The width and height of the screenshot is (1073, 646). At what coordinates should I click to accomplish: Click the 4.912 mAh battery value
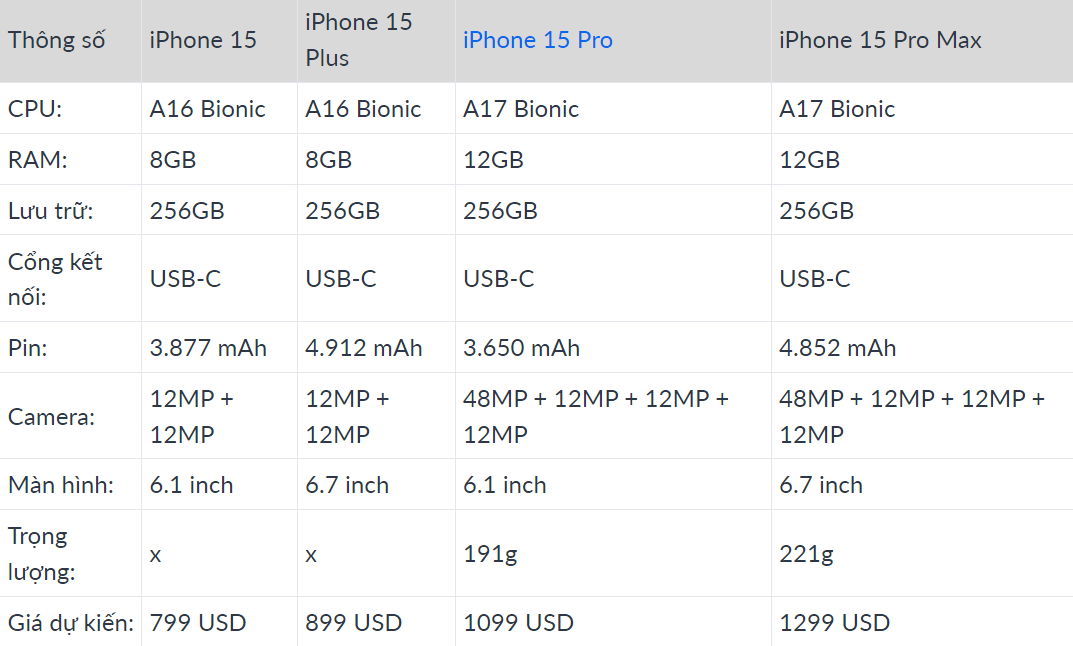(x=364, y=348)
